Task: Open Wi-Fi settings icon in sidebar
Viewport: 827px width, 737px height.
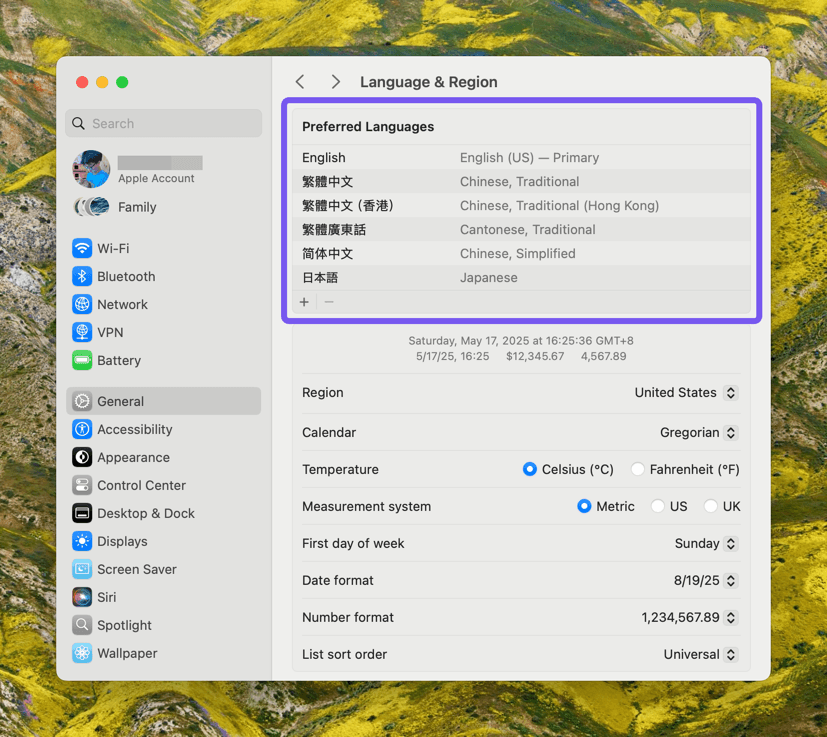Action: click(82, 248)
